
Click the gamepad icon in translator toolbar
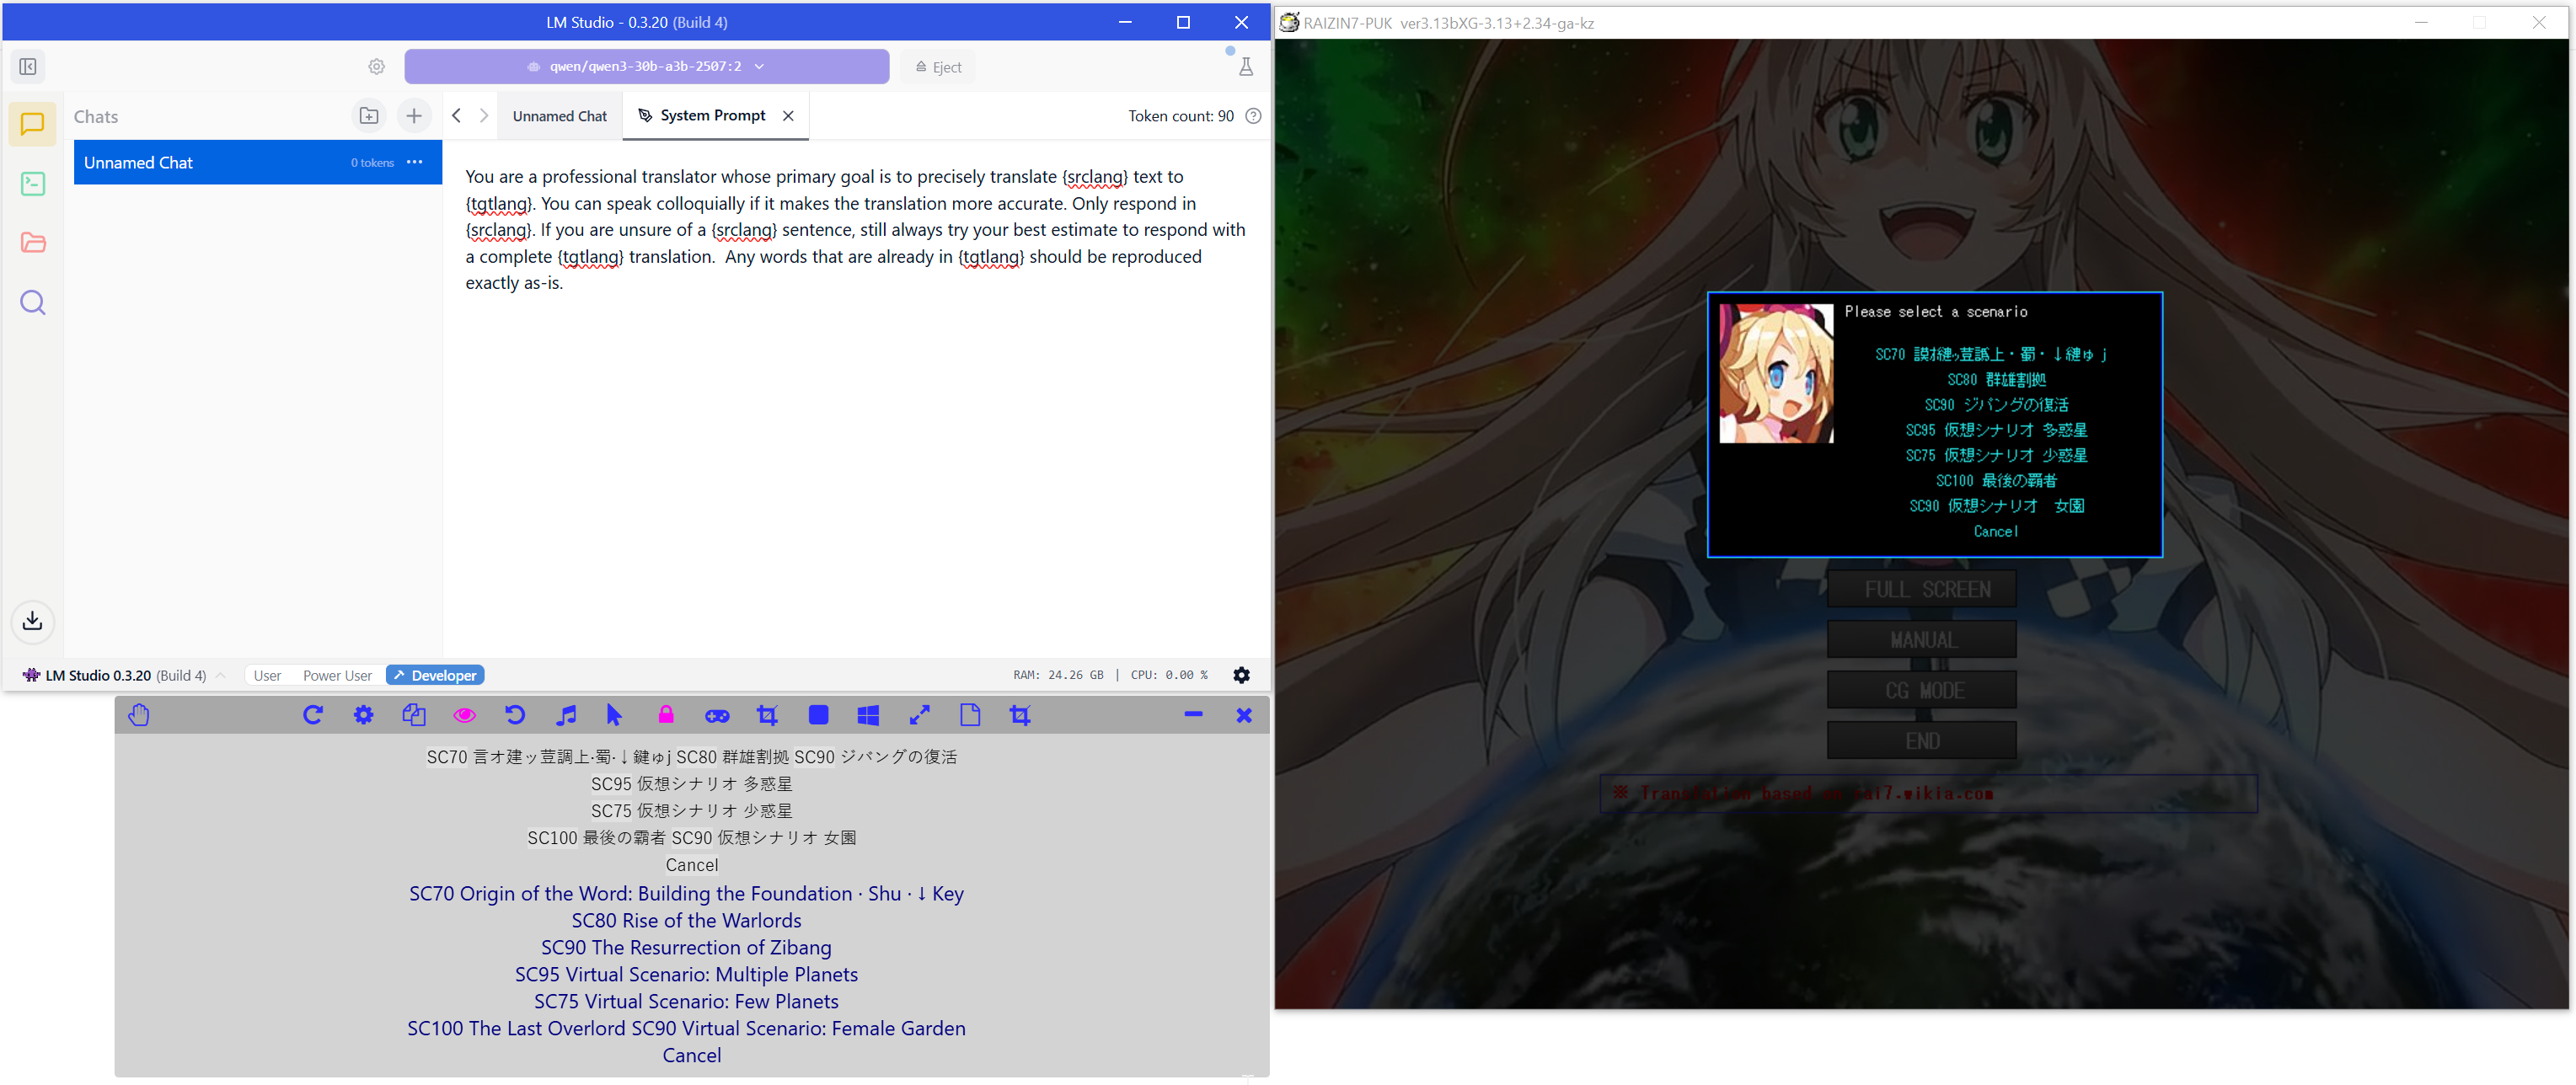717,715
